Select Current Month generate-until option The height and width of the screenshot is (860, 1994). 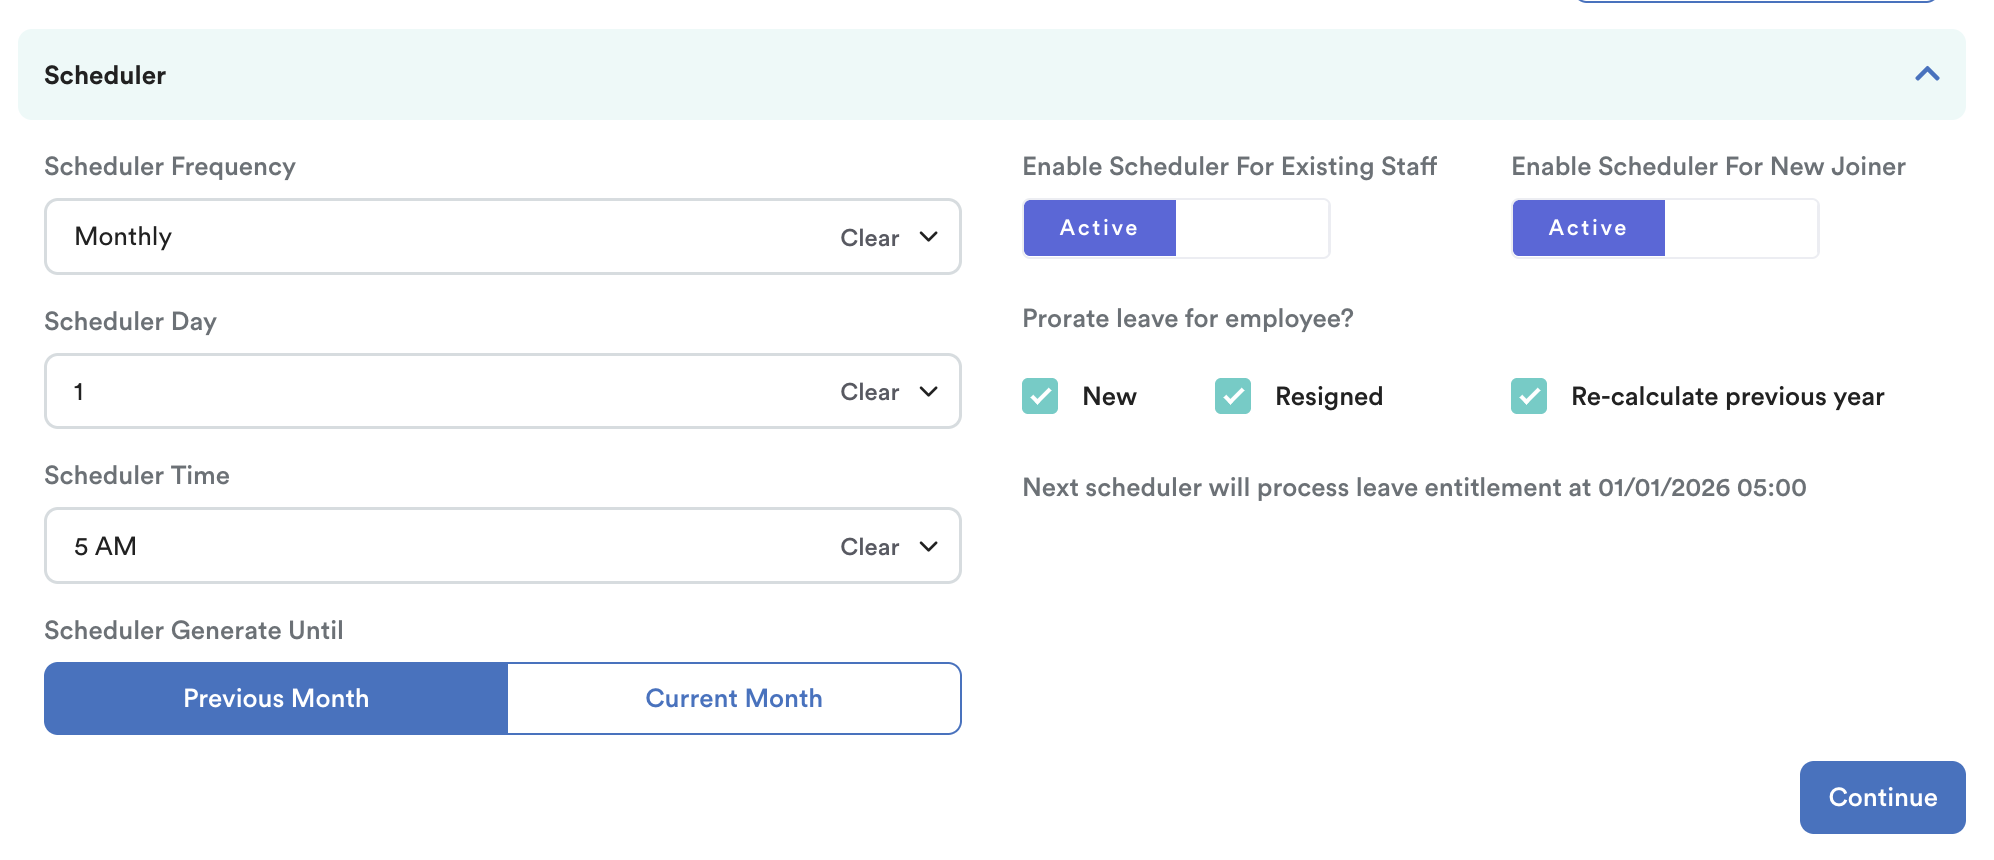tap(734, 698)
